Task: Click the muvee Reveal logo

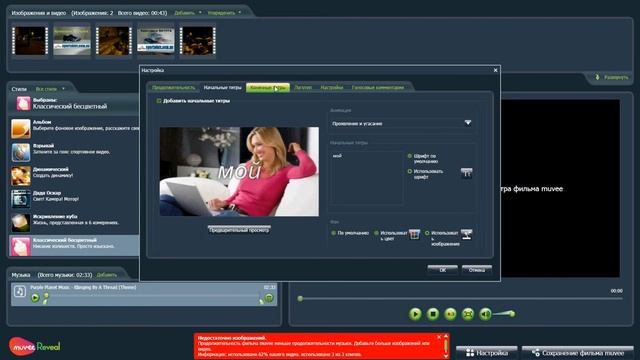Action: tap(34, 347)
